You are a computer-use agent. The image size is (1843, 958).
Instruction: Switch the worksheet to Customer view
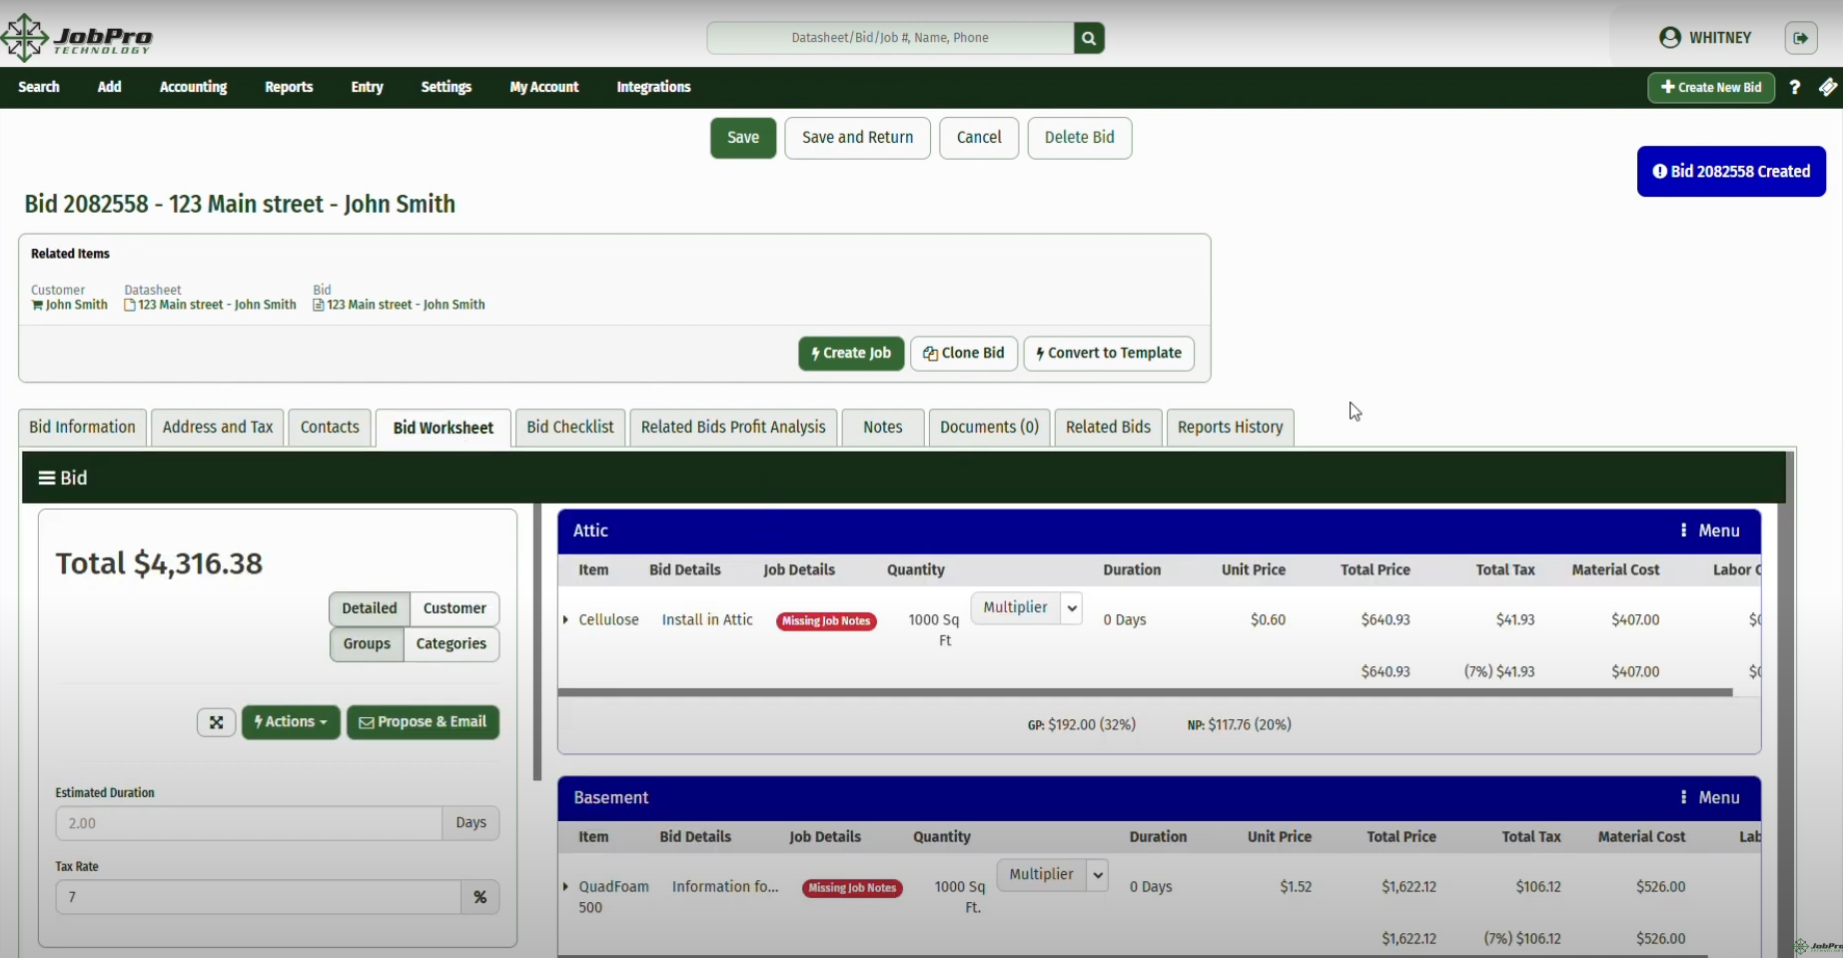coord(454,608)
